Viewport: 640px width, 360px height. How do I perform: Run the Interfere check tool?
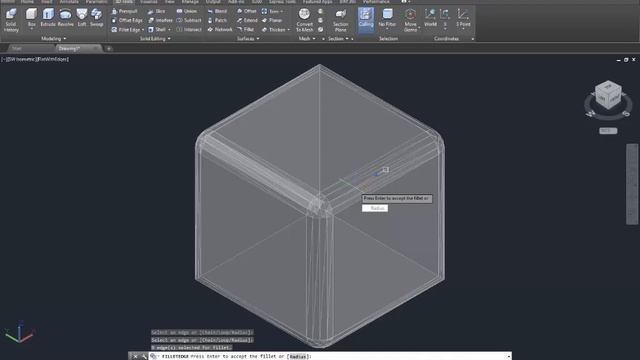(160, 20)
